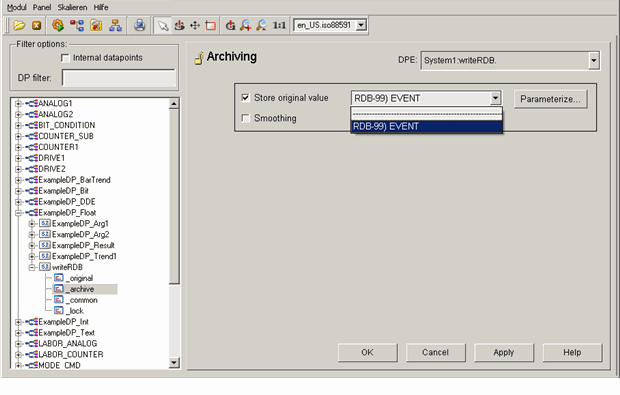Click the red G icon before the zoom icons
This screenshot has height=395, width=620.
click(x=230, y=25)
